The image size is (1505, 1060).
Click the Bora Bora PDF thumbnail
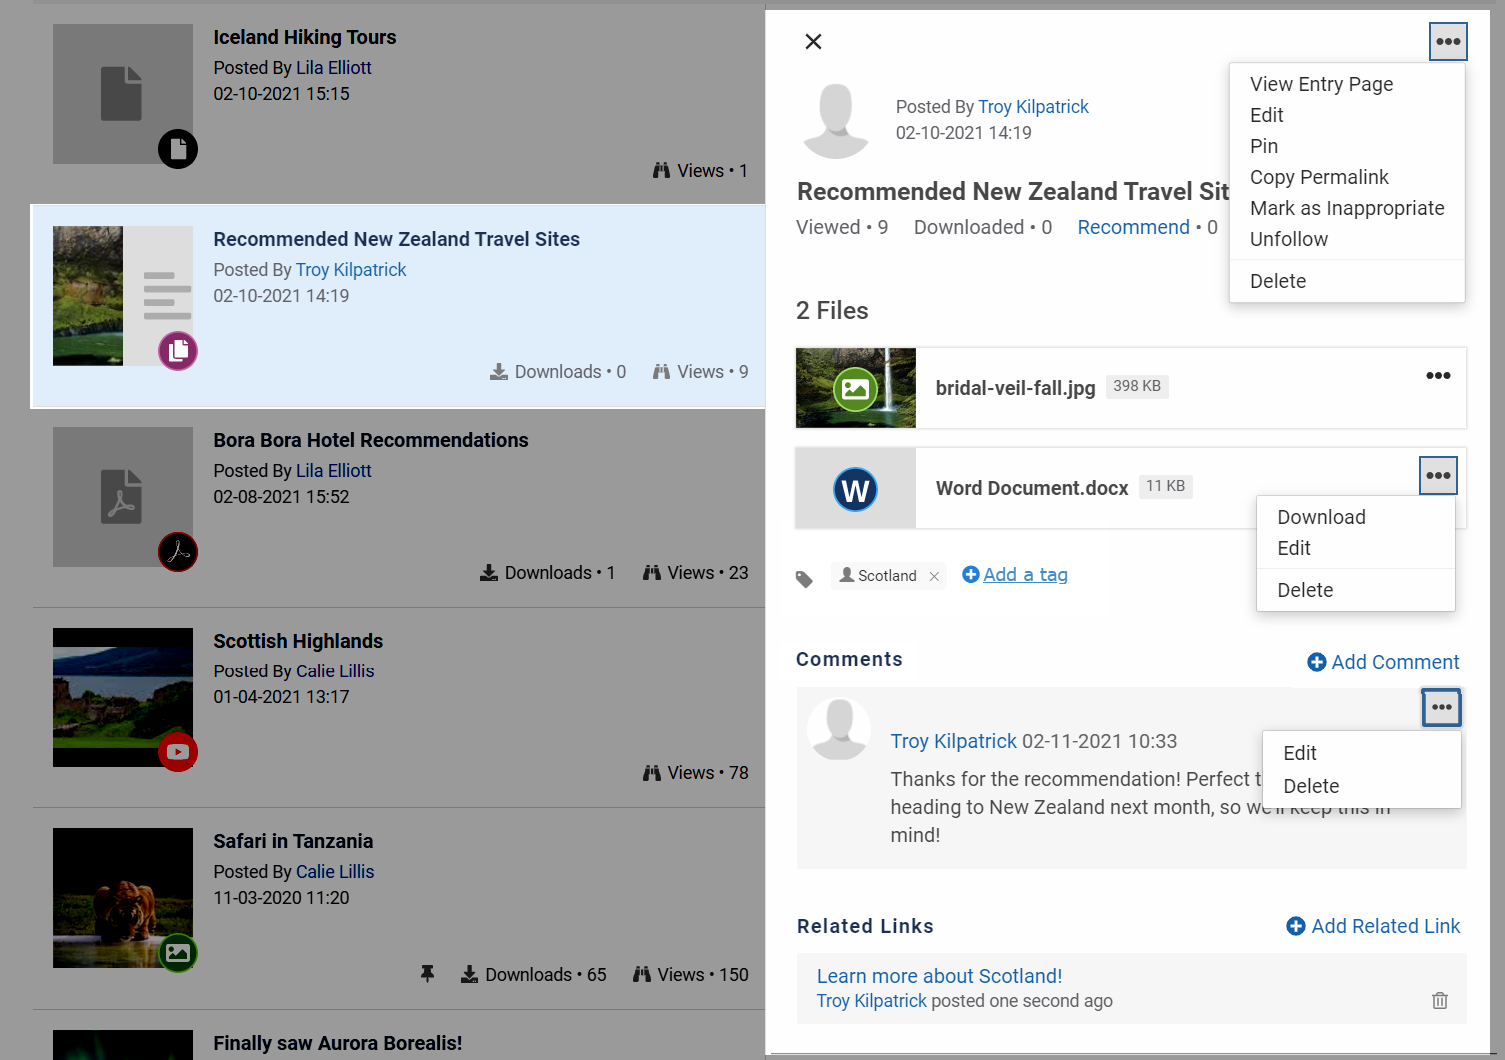(x=123, y=497)
